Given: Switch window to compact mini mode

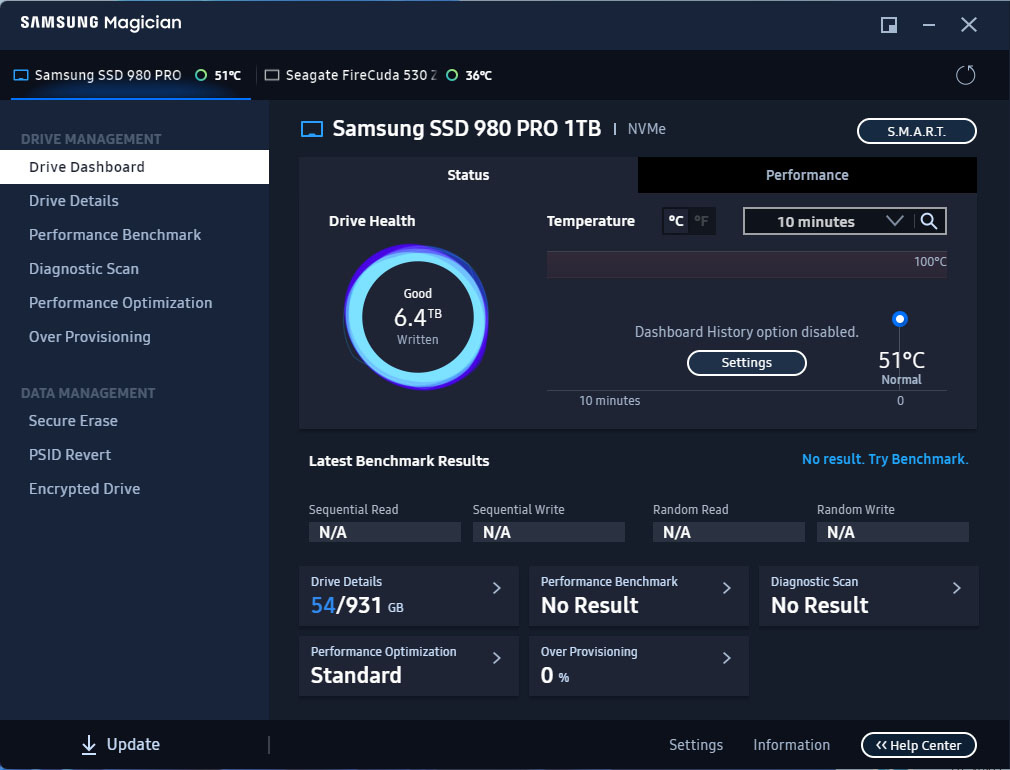Looking at the screenshot, I should (889, 25).
